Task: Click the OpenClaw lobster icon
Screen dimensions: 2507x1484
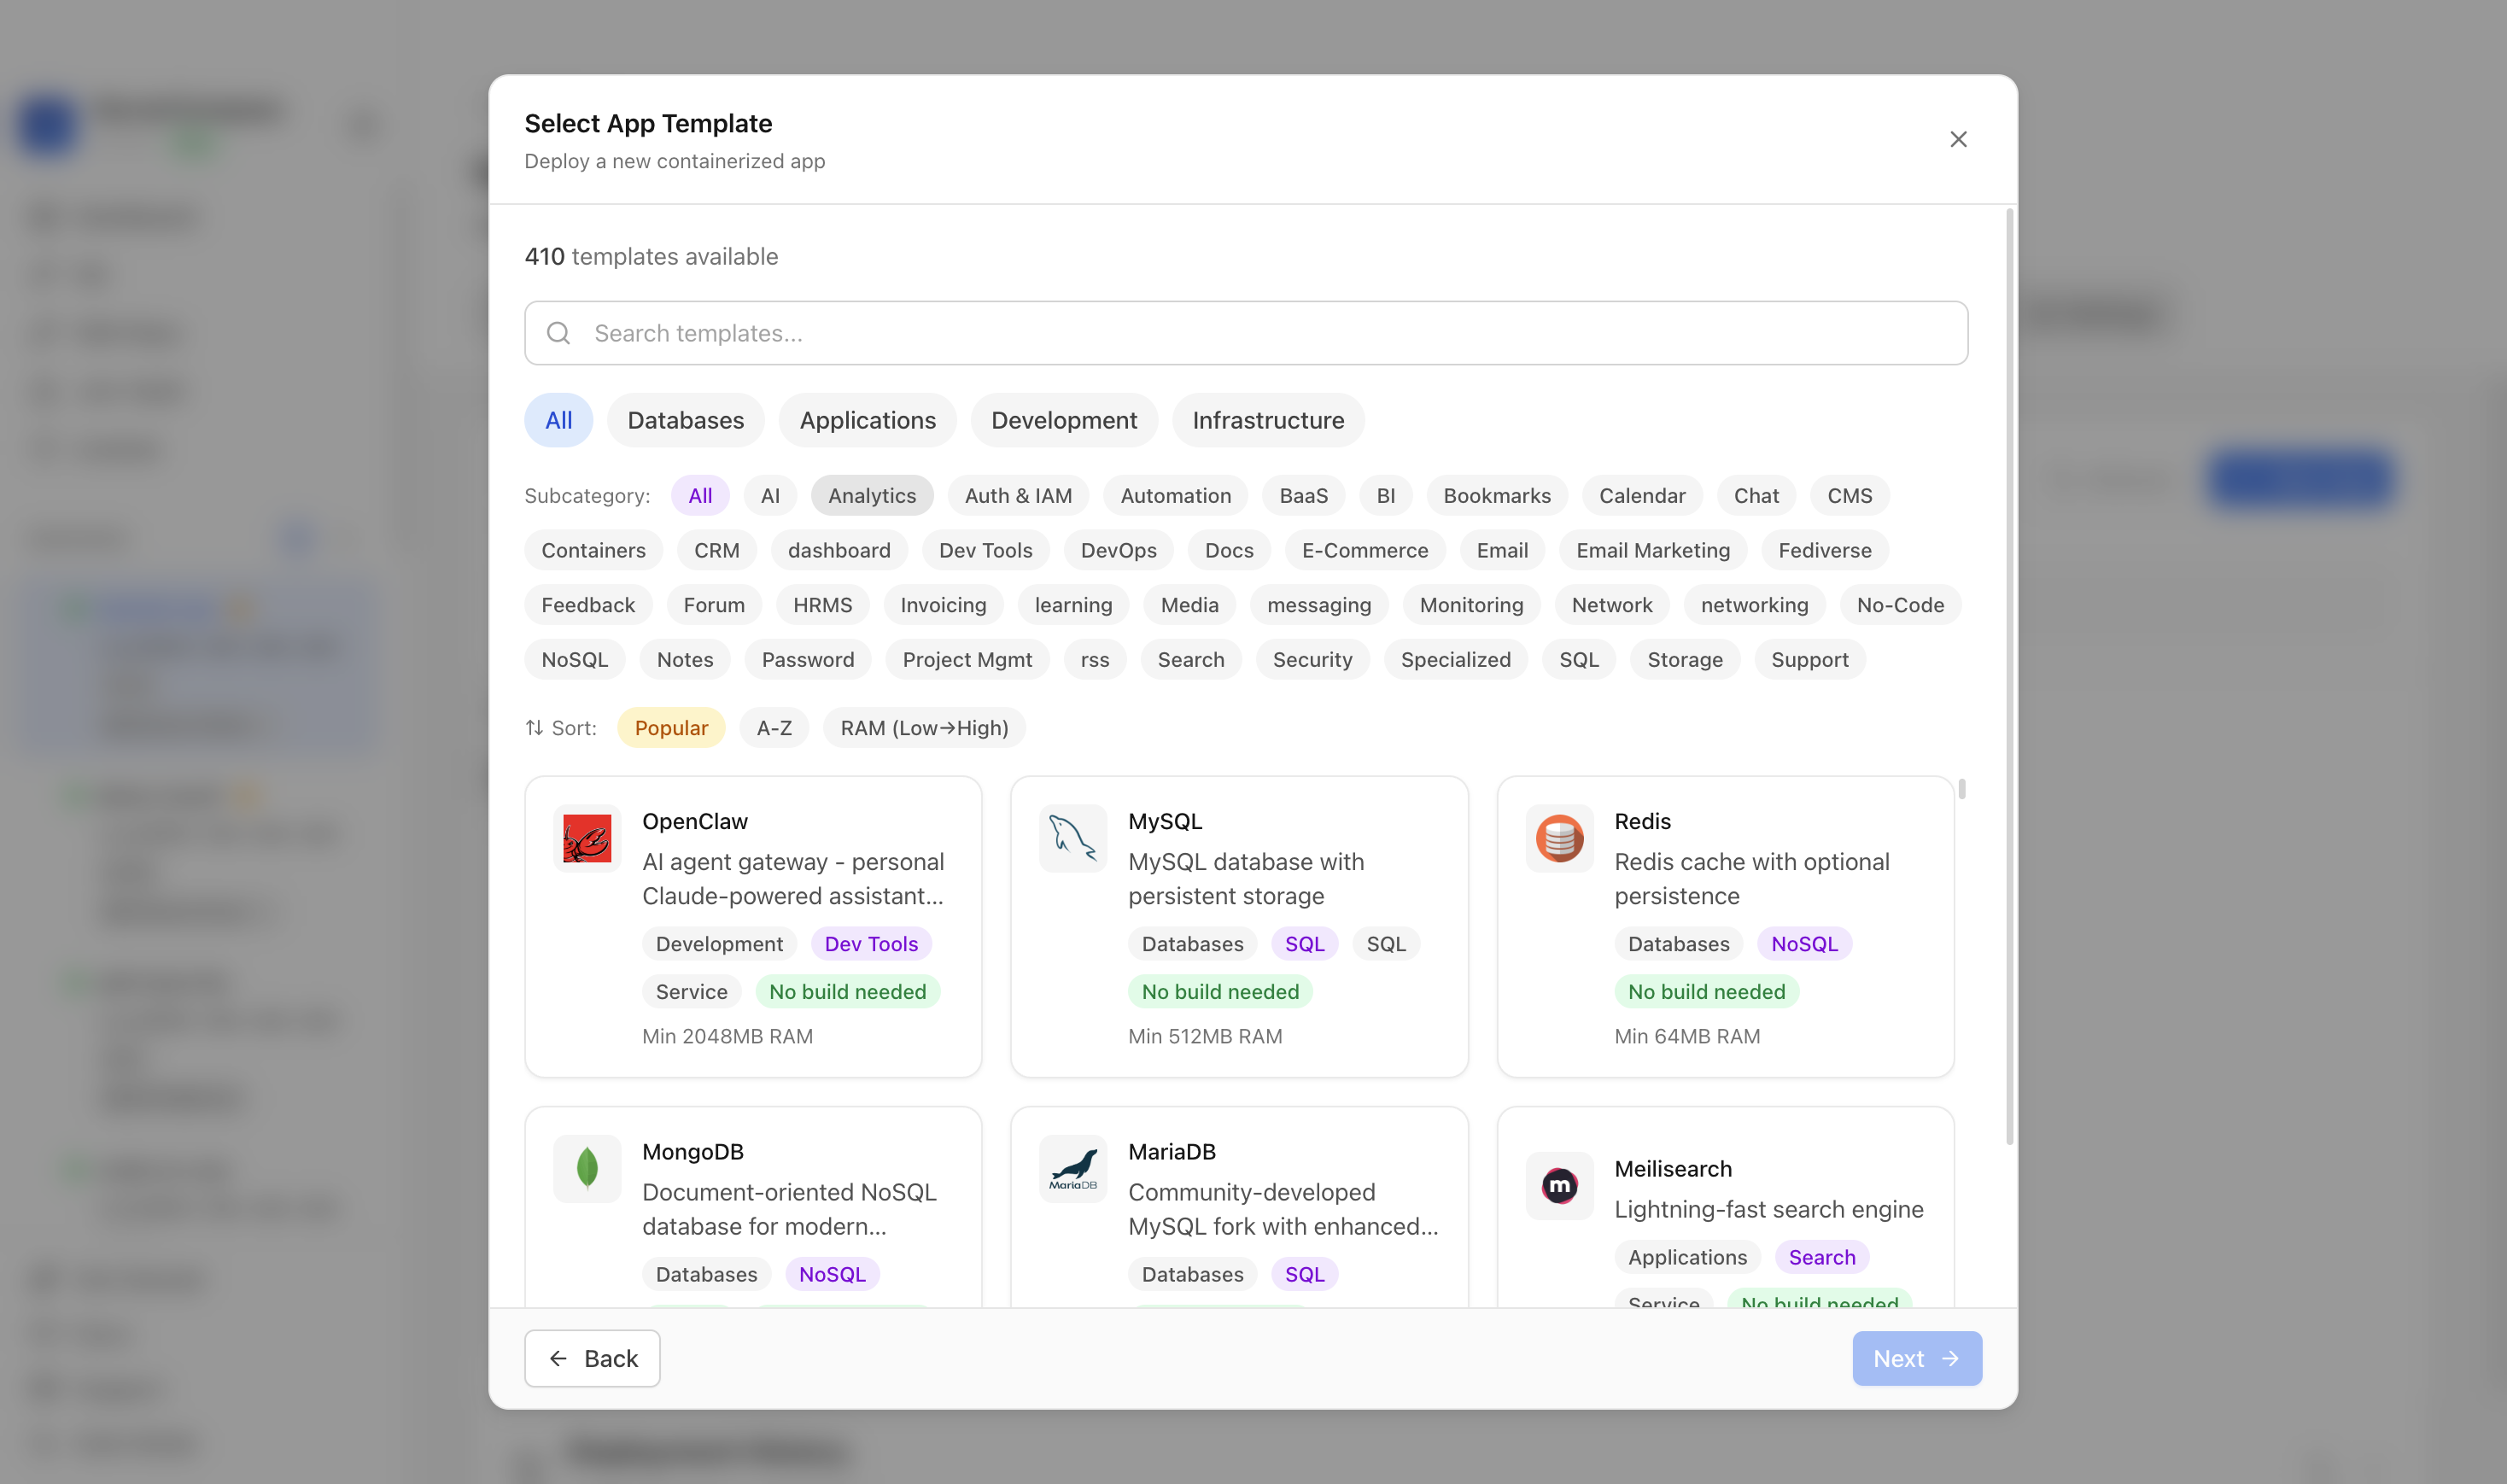Action: (x=587, y=838)
